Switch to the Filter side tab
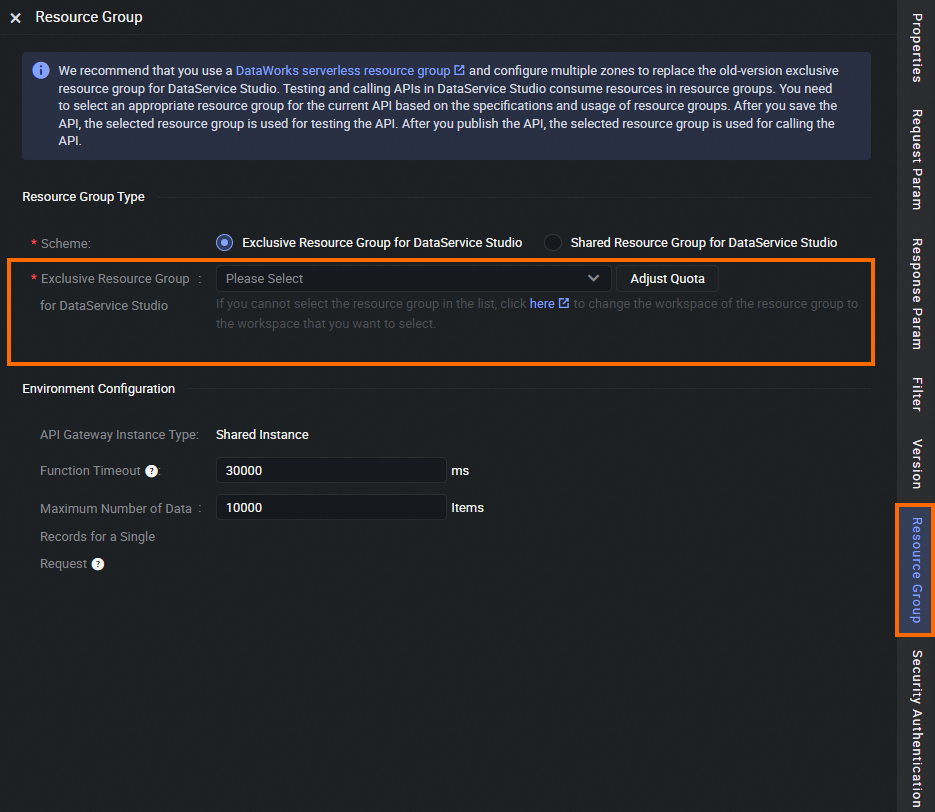The width and height of the screenshot is (935, 812). (917, 394)
